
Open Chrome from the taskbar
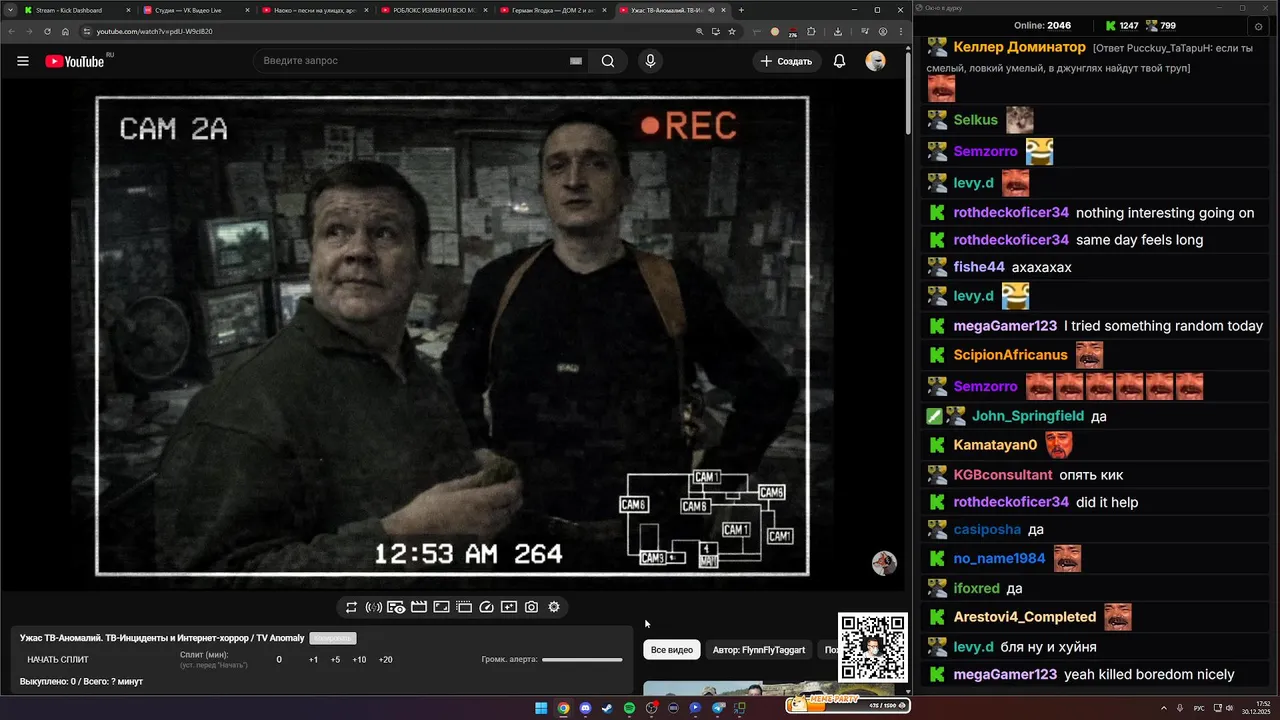[x=563, y=708]
